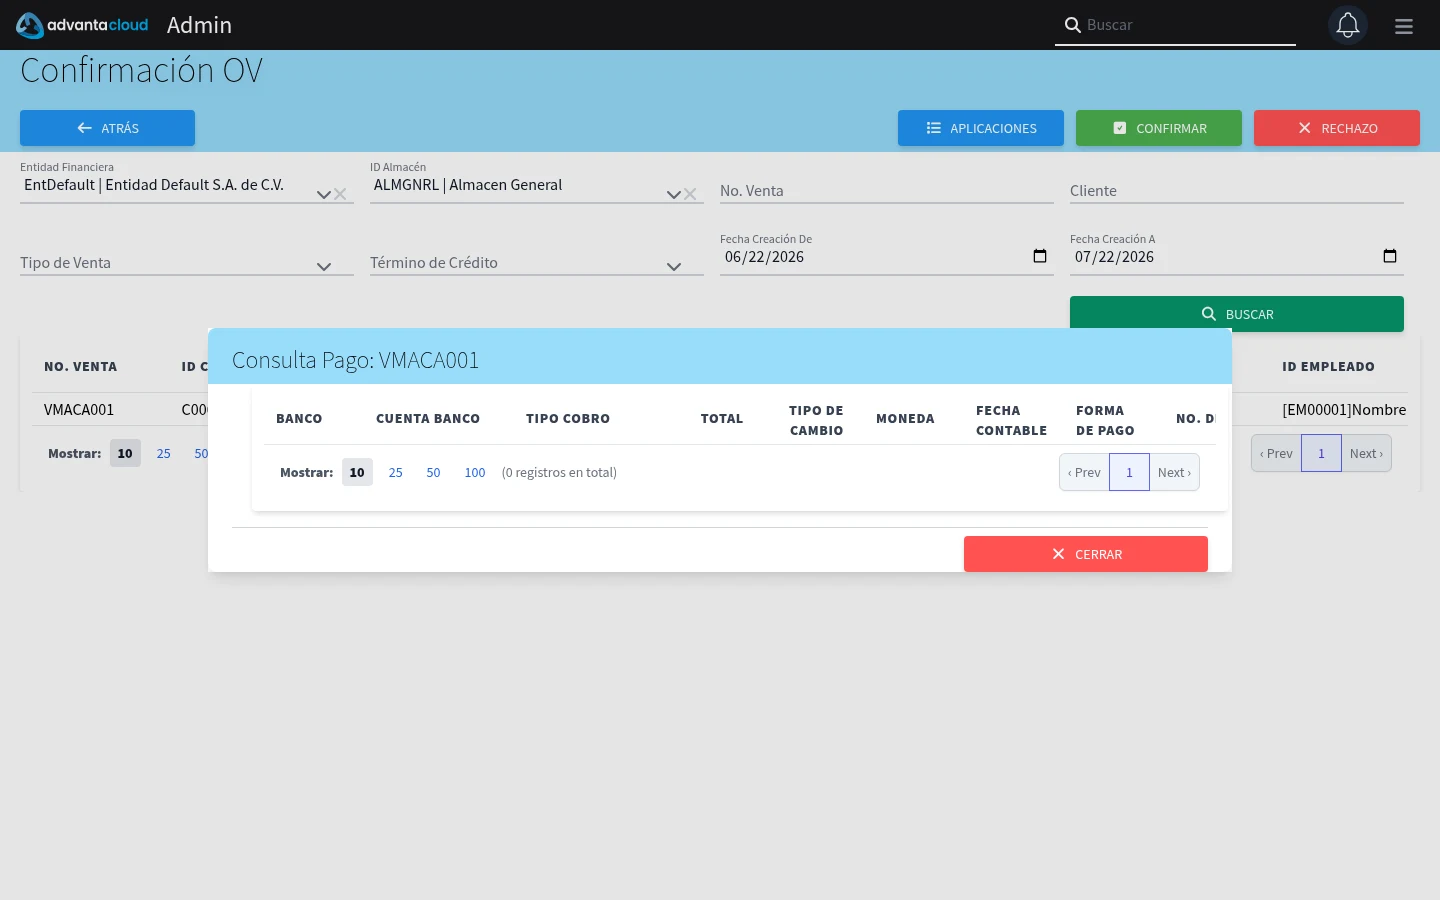
Task: Select page 1 in dialog pagination
Action: click(1129, 472)
